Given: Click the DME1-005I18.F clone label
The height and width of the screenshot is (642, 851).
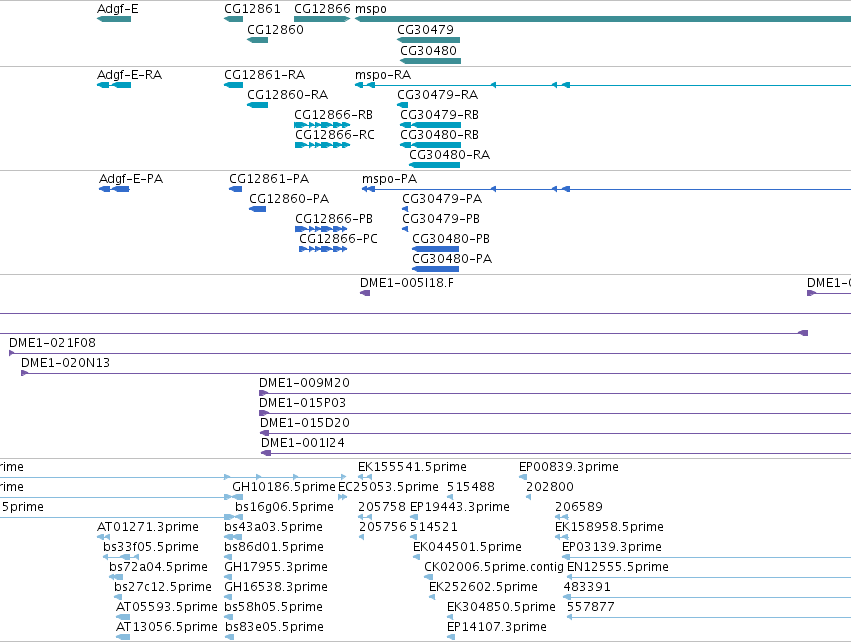Looking at the screenshot, I should pyautogui.click(x=407, y=283).
